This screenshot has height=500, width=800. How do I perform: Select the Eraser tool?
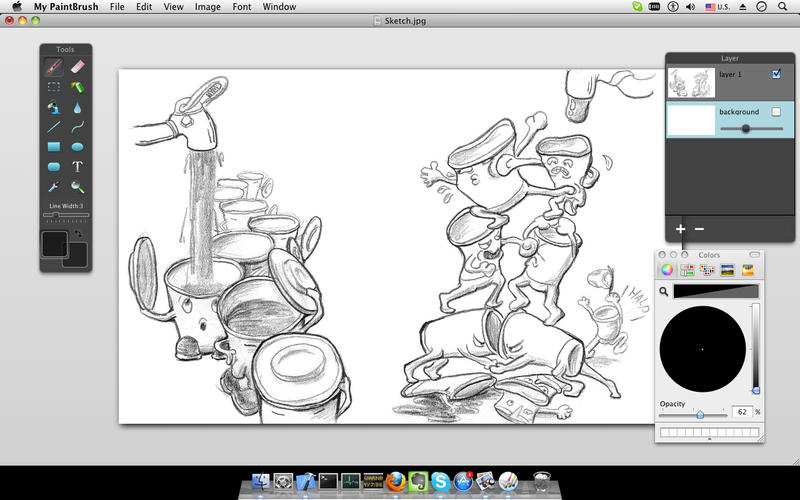tap(78, 67)
